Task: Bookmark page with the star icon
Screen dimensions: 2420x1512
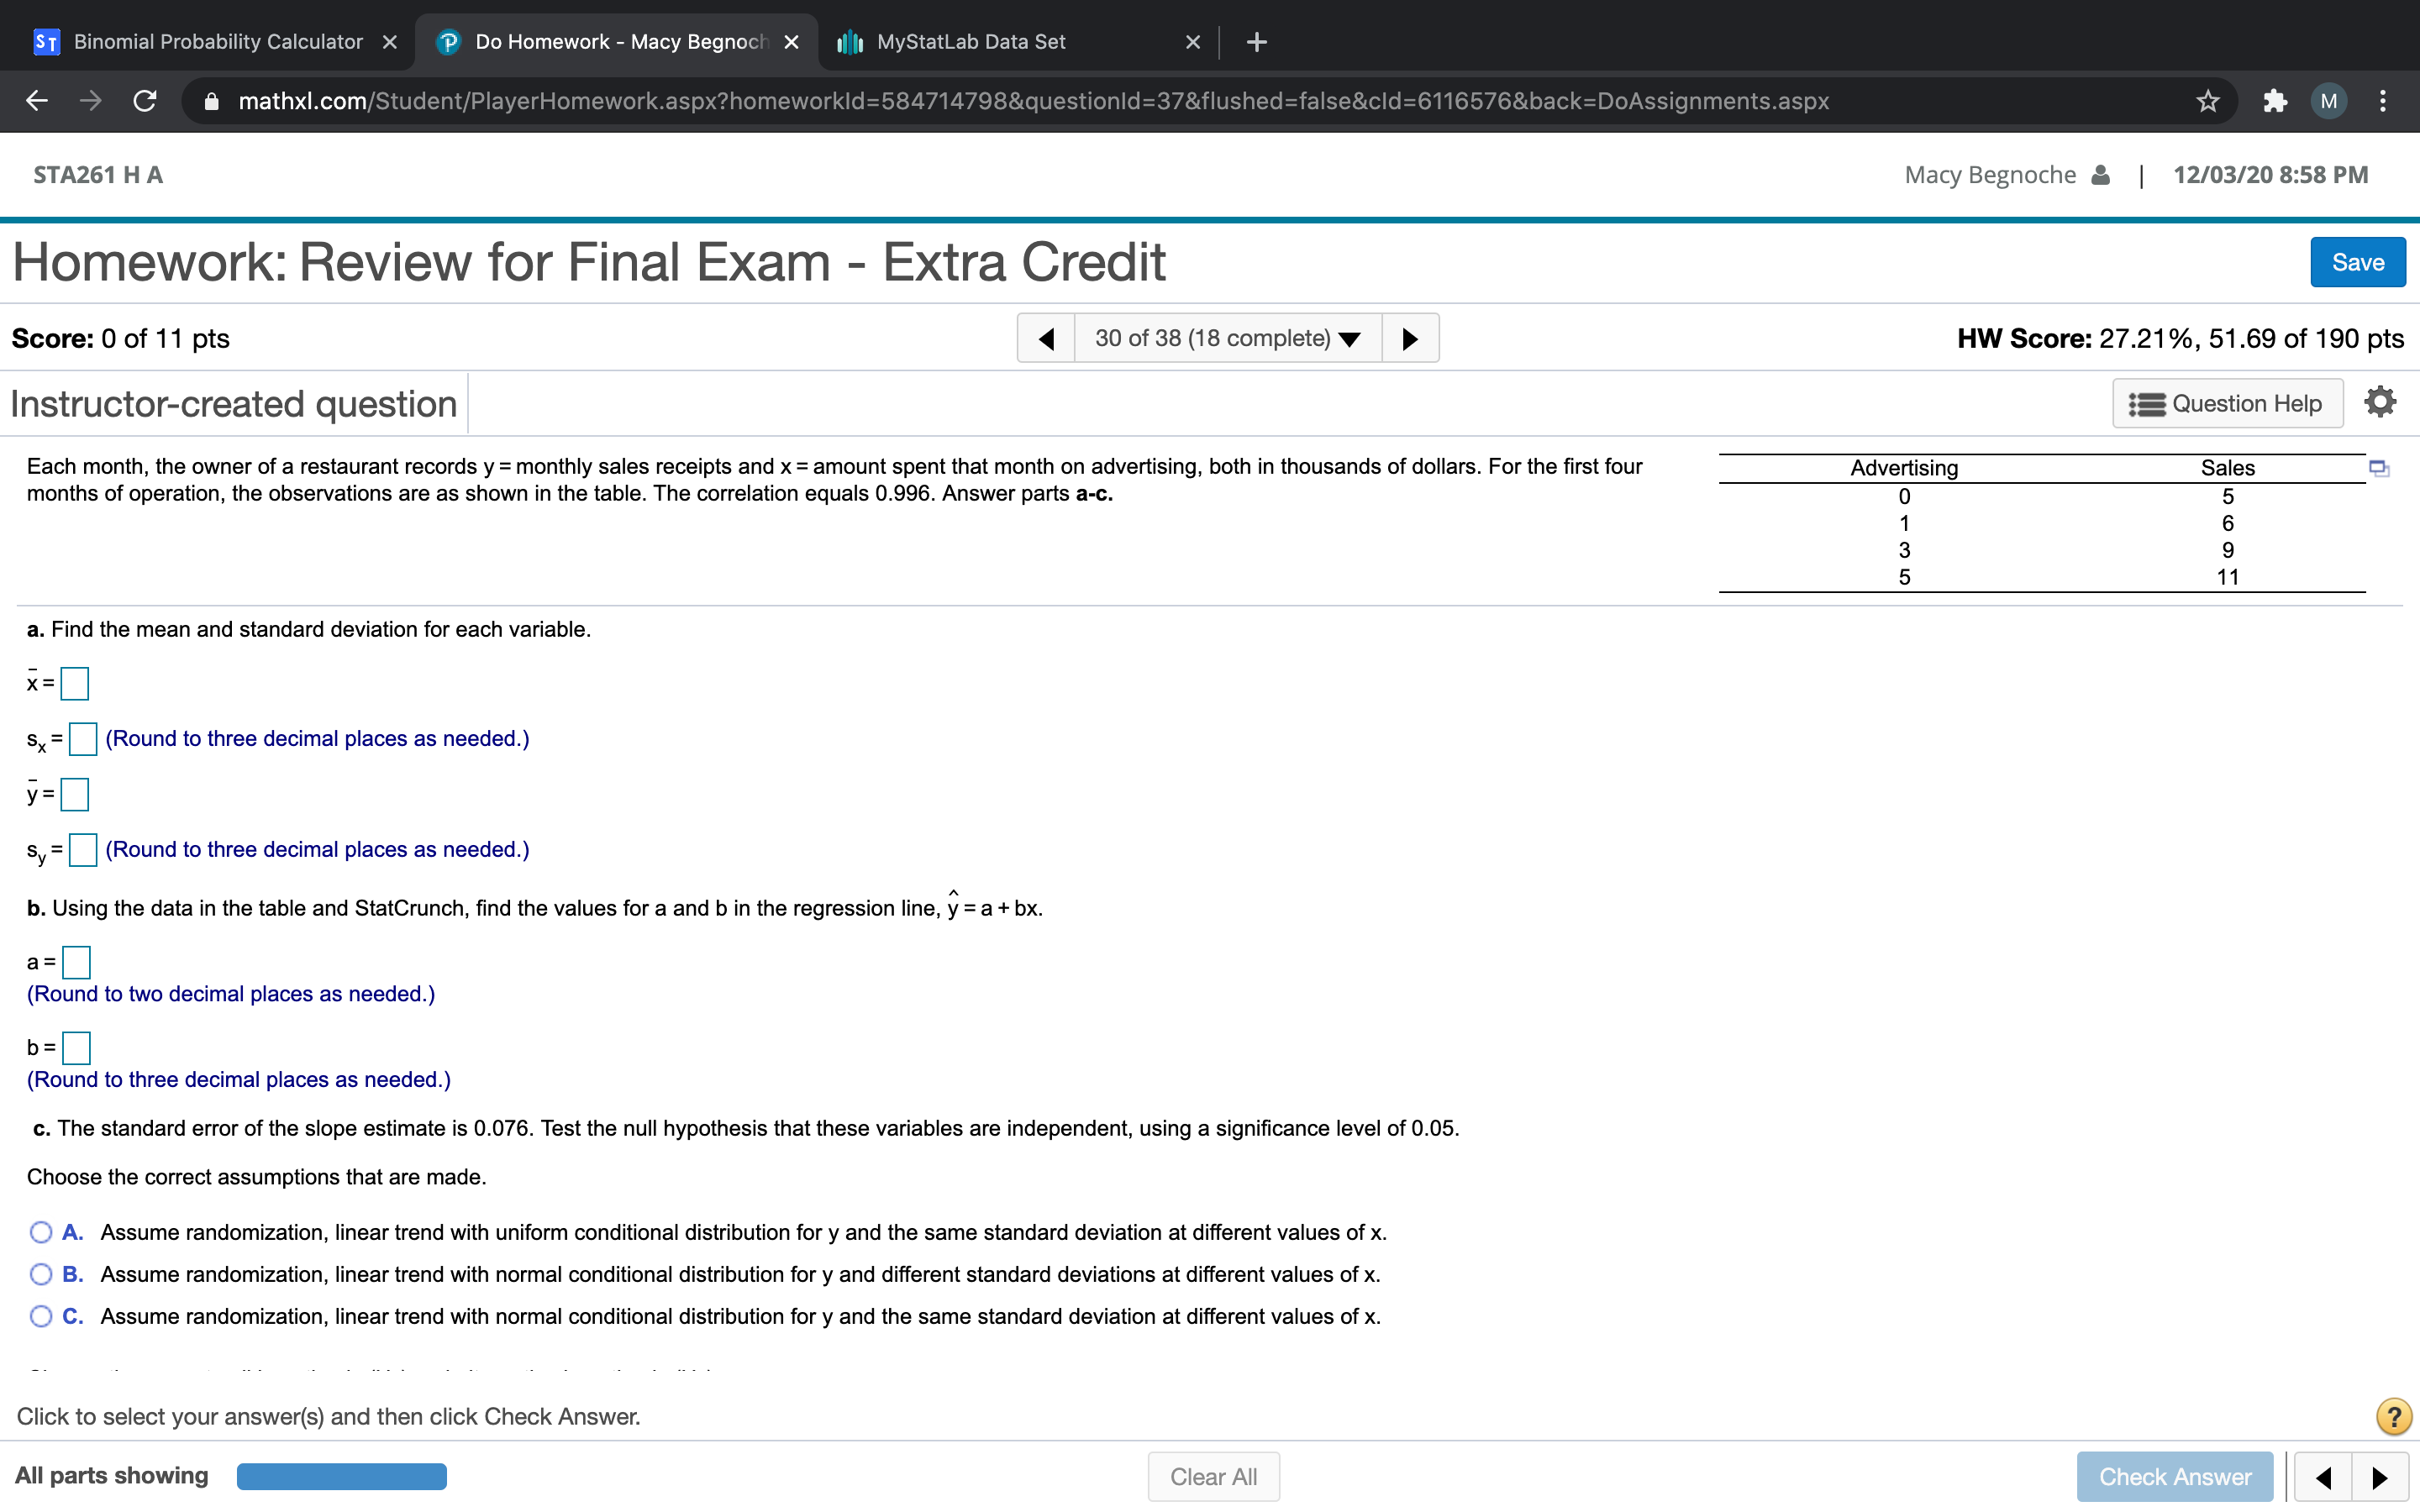Action: 2207,101
